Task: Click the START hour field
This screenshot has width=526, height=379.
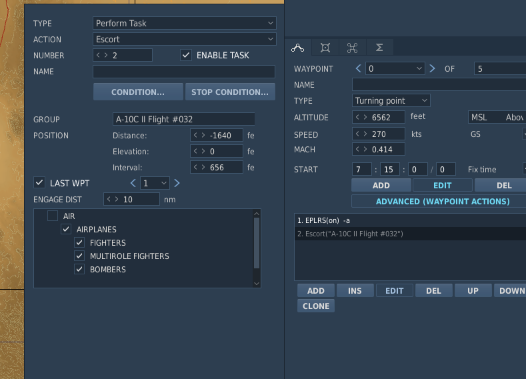Action: pos(362,169)
